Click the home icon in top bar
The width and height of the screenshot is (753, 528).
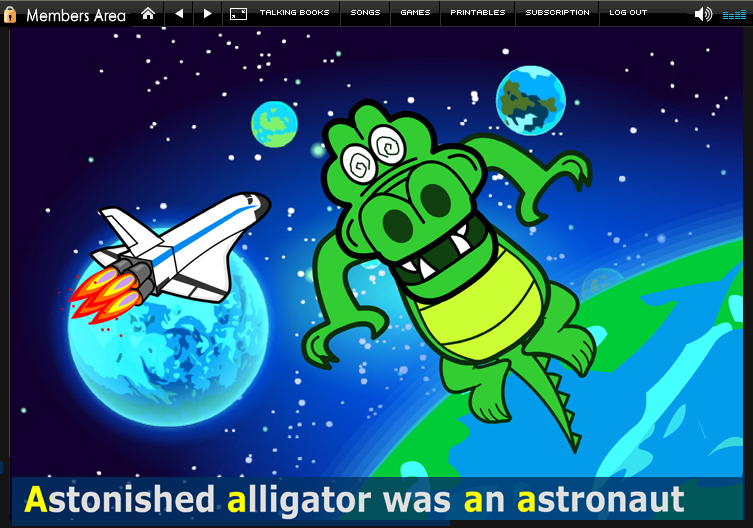[x=148, y=13]
